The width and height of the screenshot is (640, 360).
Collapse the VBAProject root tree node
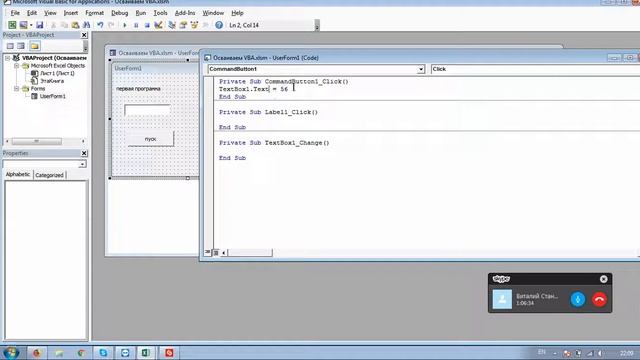coord(7,58)
